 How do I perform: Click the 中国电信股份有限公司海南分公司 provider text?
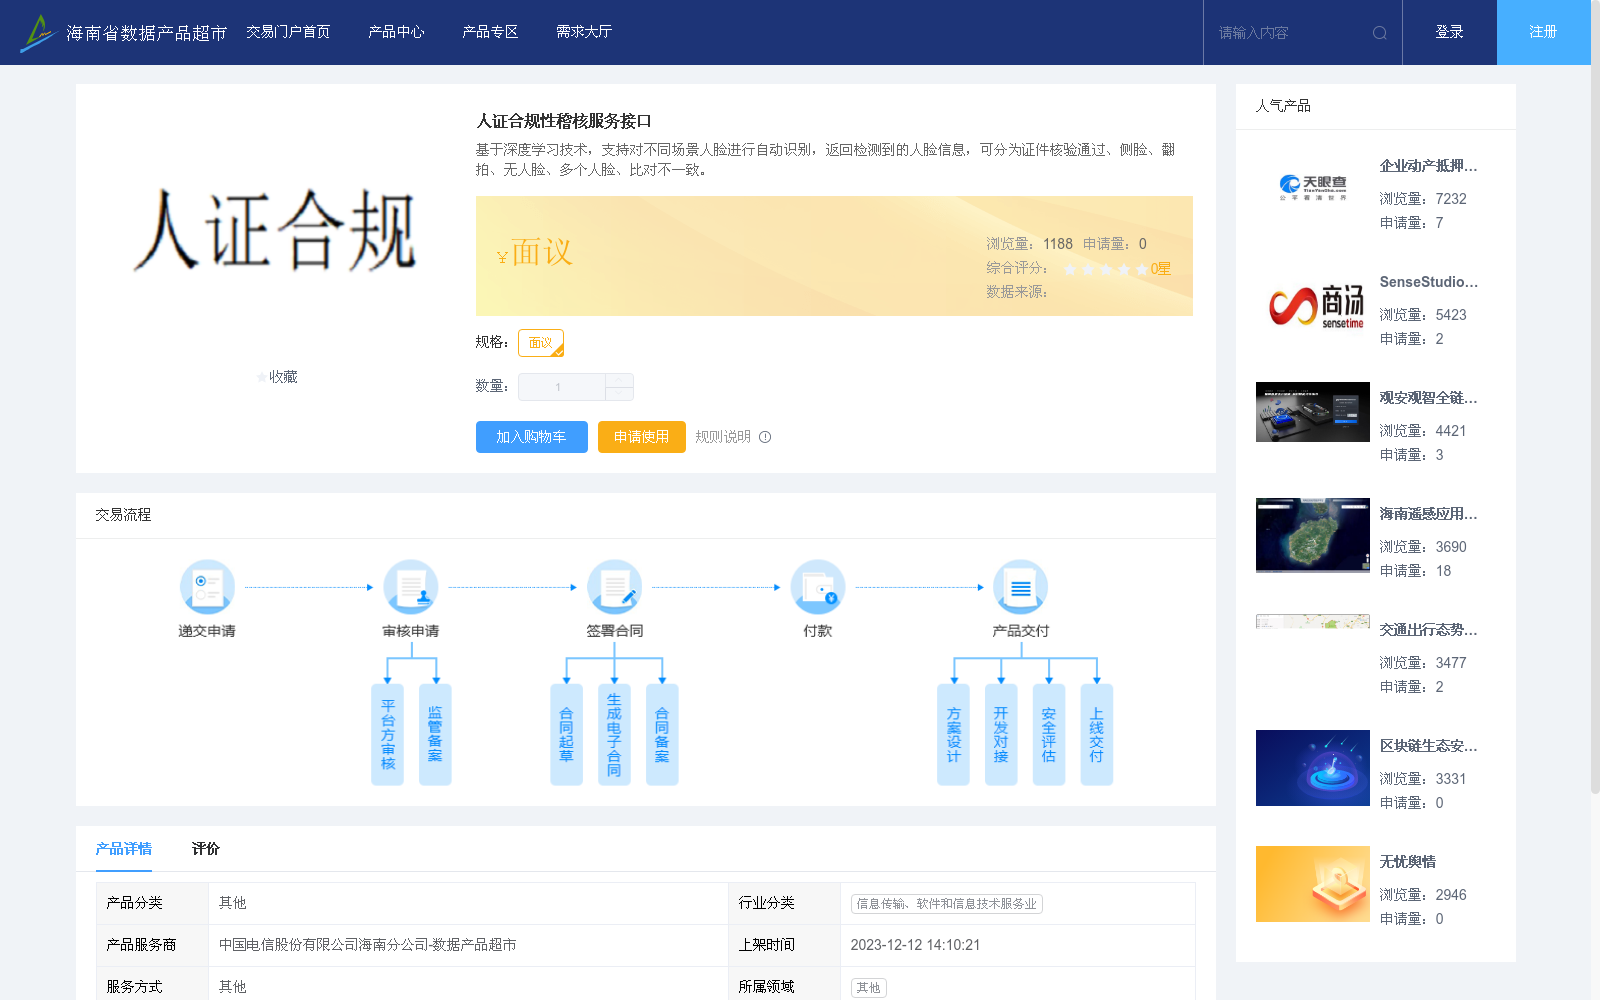pos(368,945)
